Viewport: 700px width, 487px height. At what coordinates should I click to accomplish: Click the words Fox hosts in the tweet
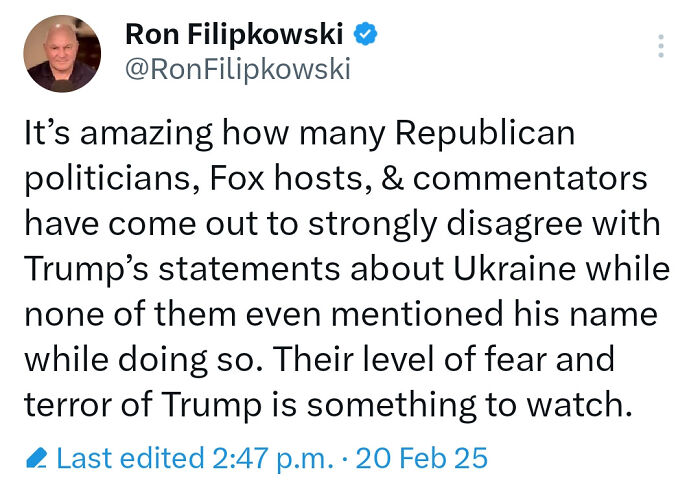(288, 178)
